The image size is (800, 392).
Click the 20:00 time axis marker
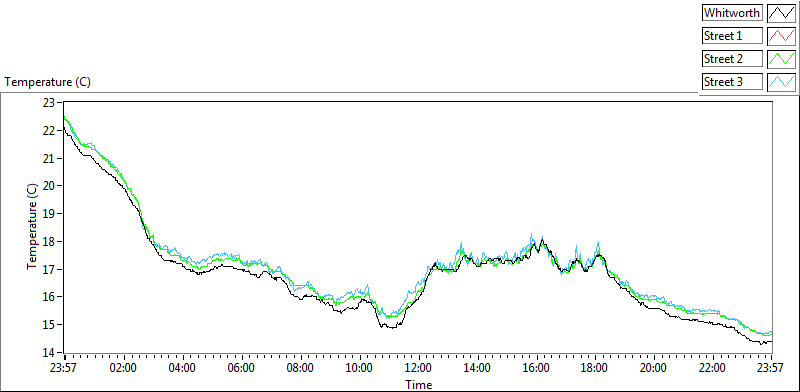(x=654, y=368)
